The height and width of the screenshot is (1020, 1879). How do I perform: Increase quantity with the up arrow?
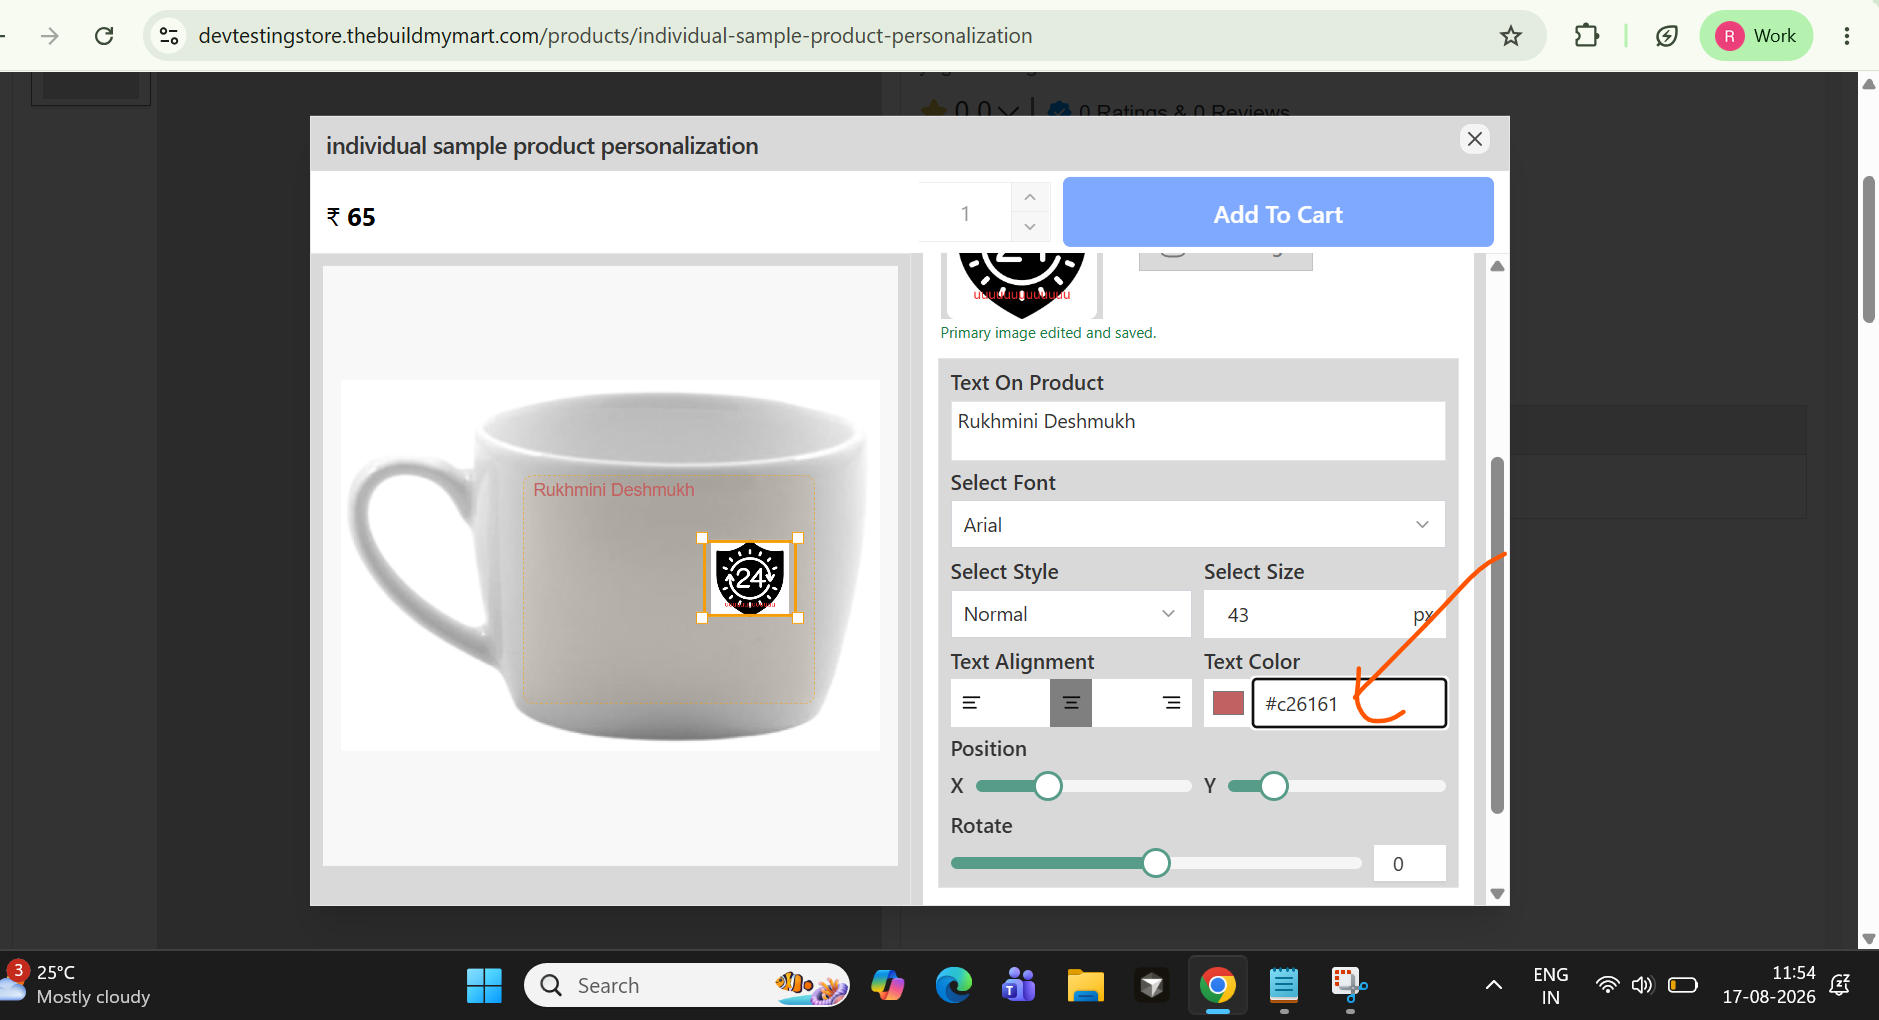[1030, 197]
